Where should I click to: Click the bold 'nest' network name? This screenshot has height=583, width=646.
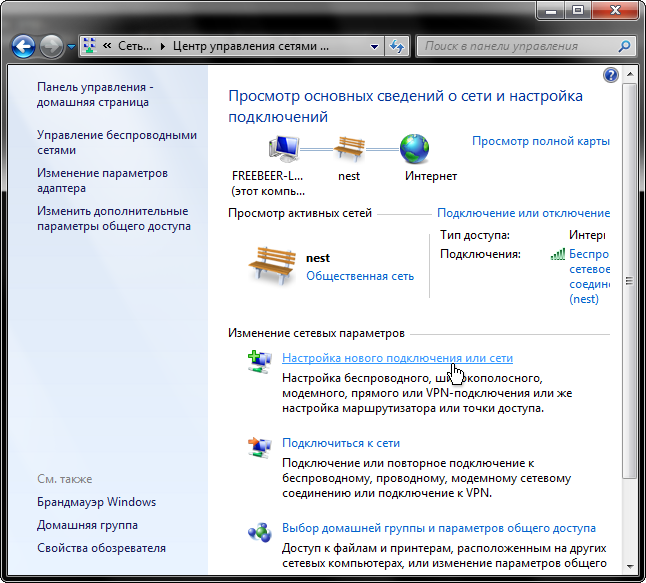318,258
